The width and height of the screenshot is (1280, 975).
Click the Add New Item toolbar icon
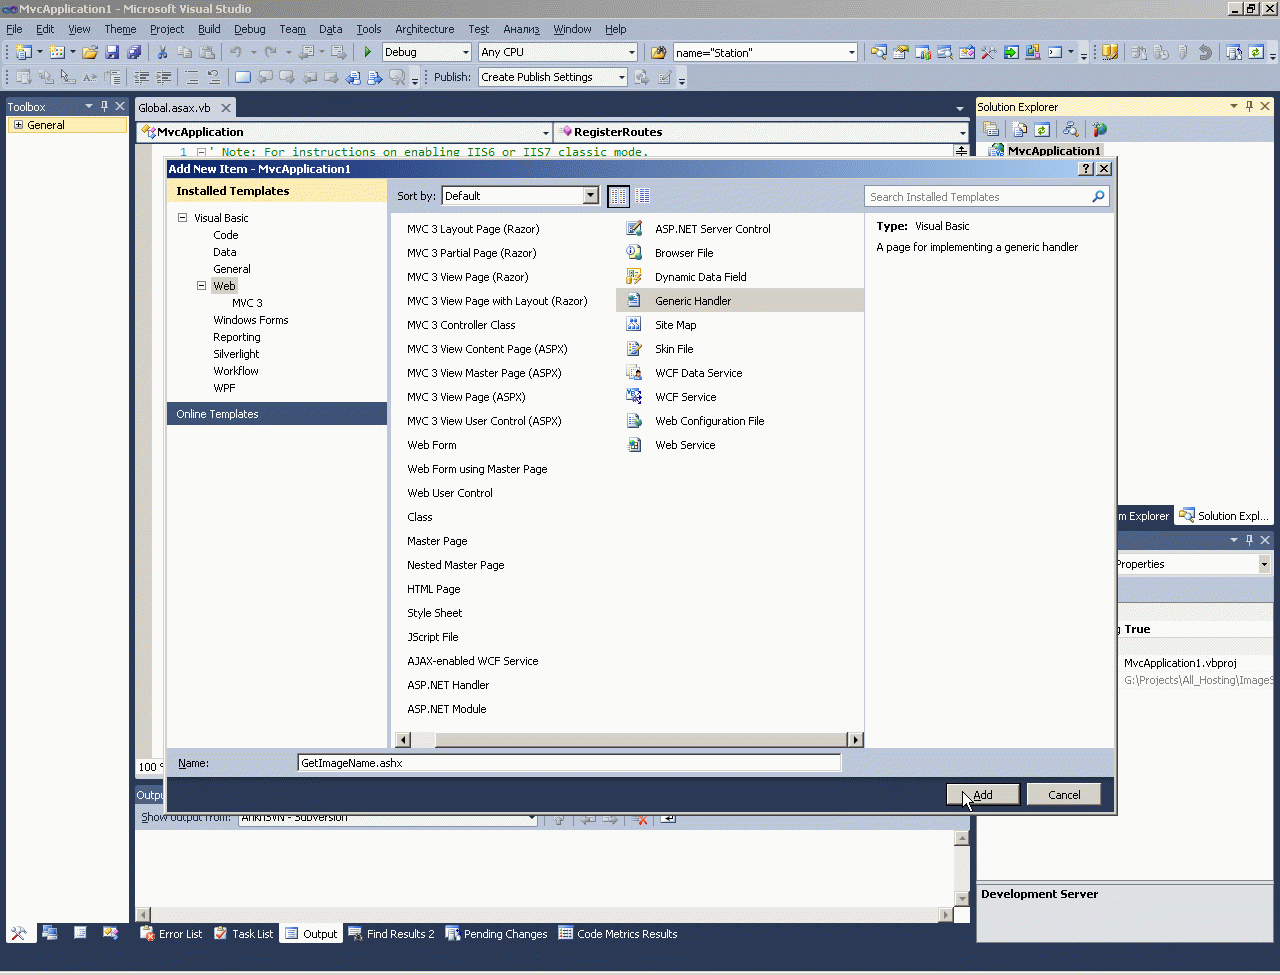(57, 52)
